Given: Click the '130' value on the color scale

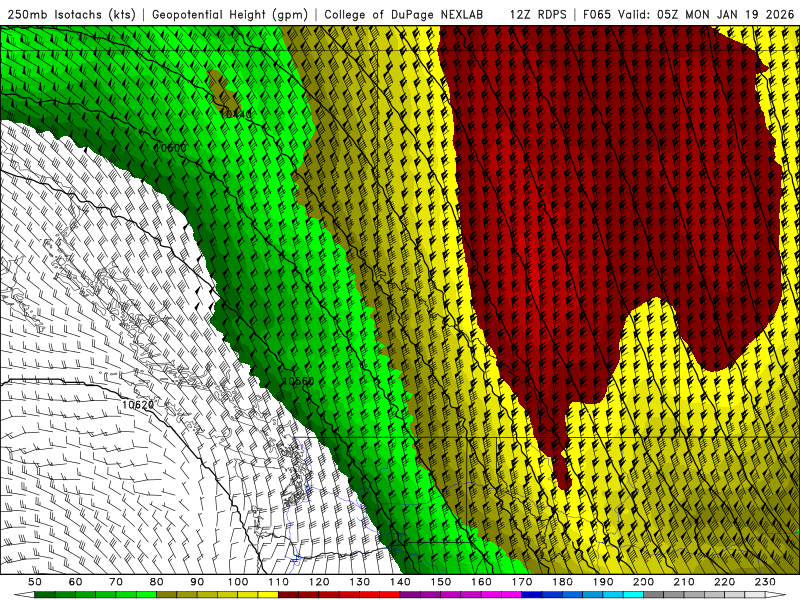Looking at the screenshot, I should click(360, 582).
